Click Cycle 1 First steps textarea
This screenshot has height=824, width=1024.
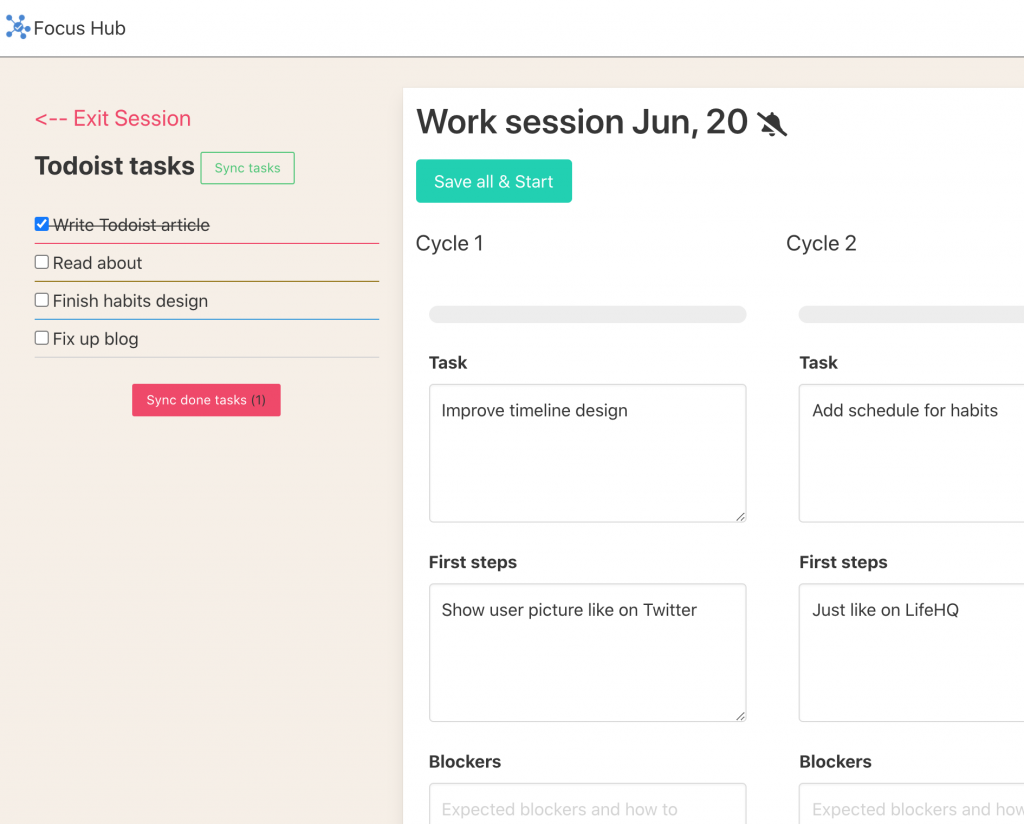tap(587, 652)
